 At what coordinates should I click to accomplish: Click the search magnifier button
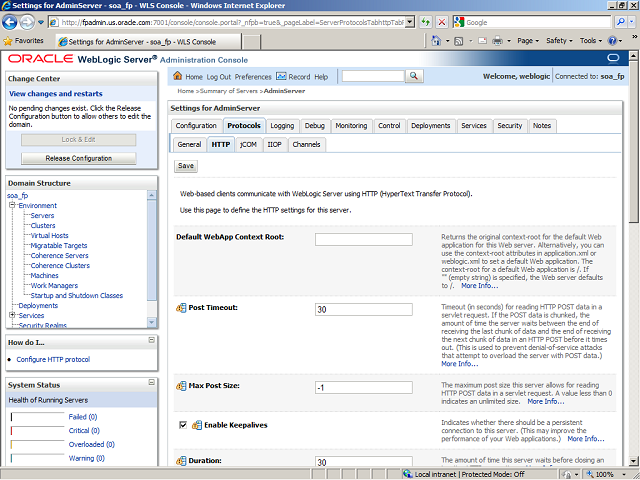point(414,76)
